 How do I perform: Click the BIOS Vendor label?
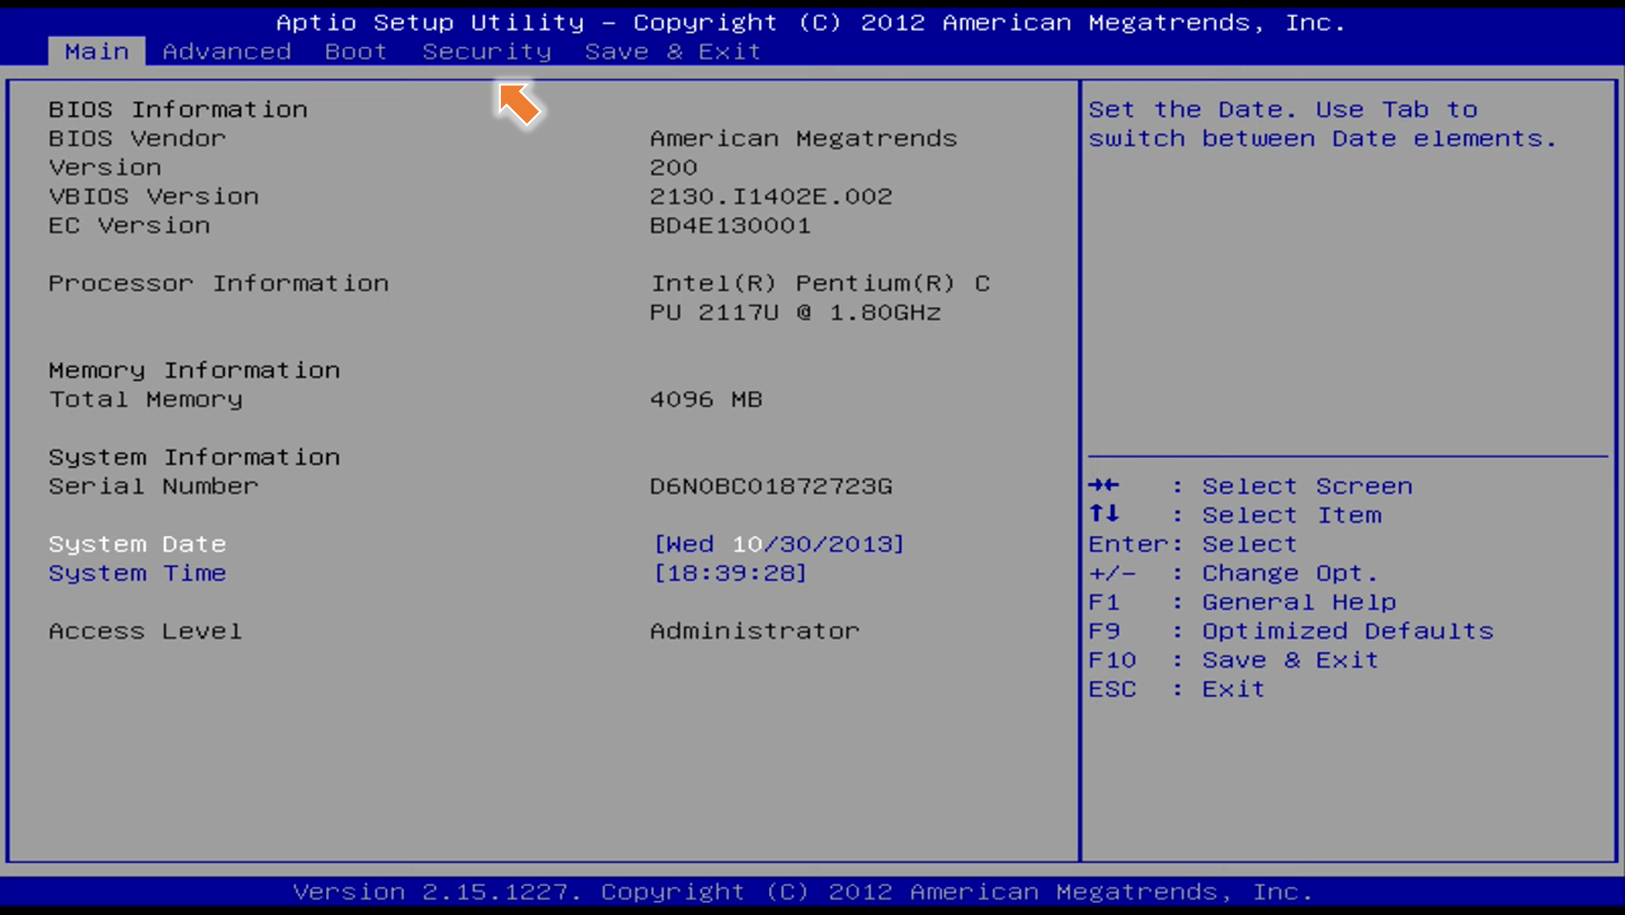(x=137, y=138)
